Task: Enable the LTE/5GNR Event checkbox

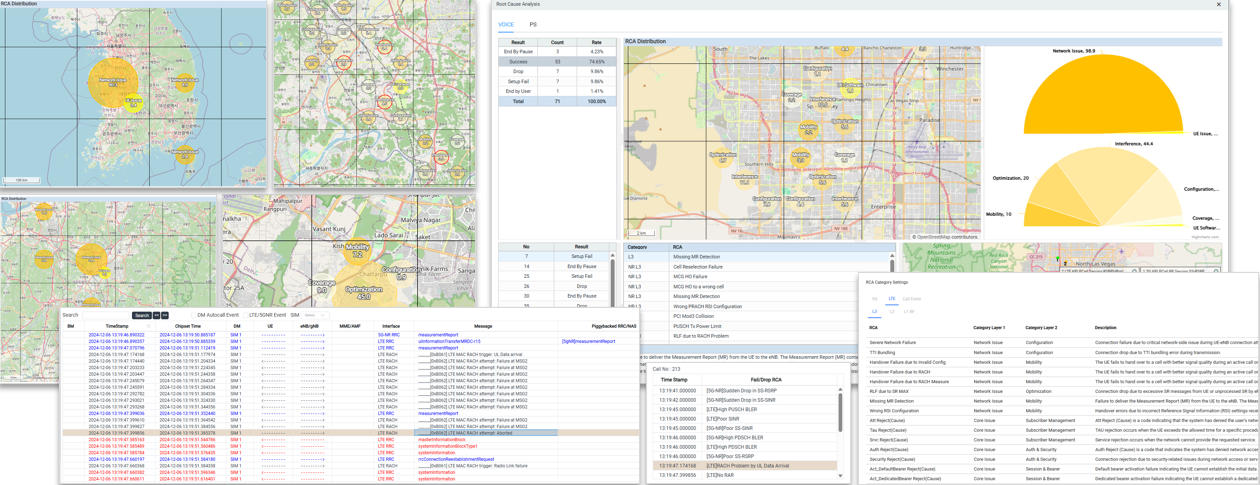Action: click(x=245, y=315)
